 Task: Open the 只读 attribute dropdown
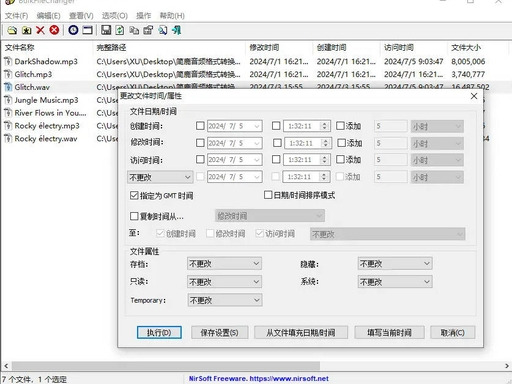pos(224,282)
